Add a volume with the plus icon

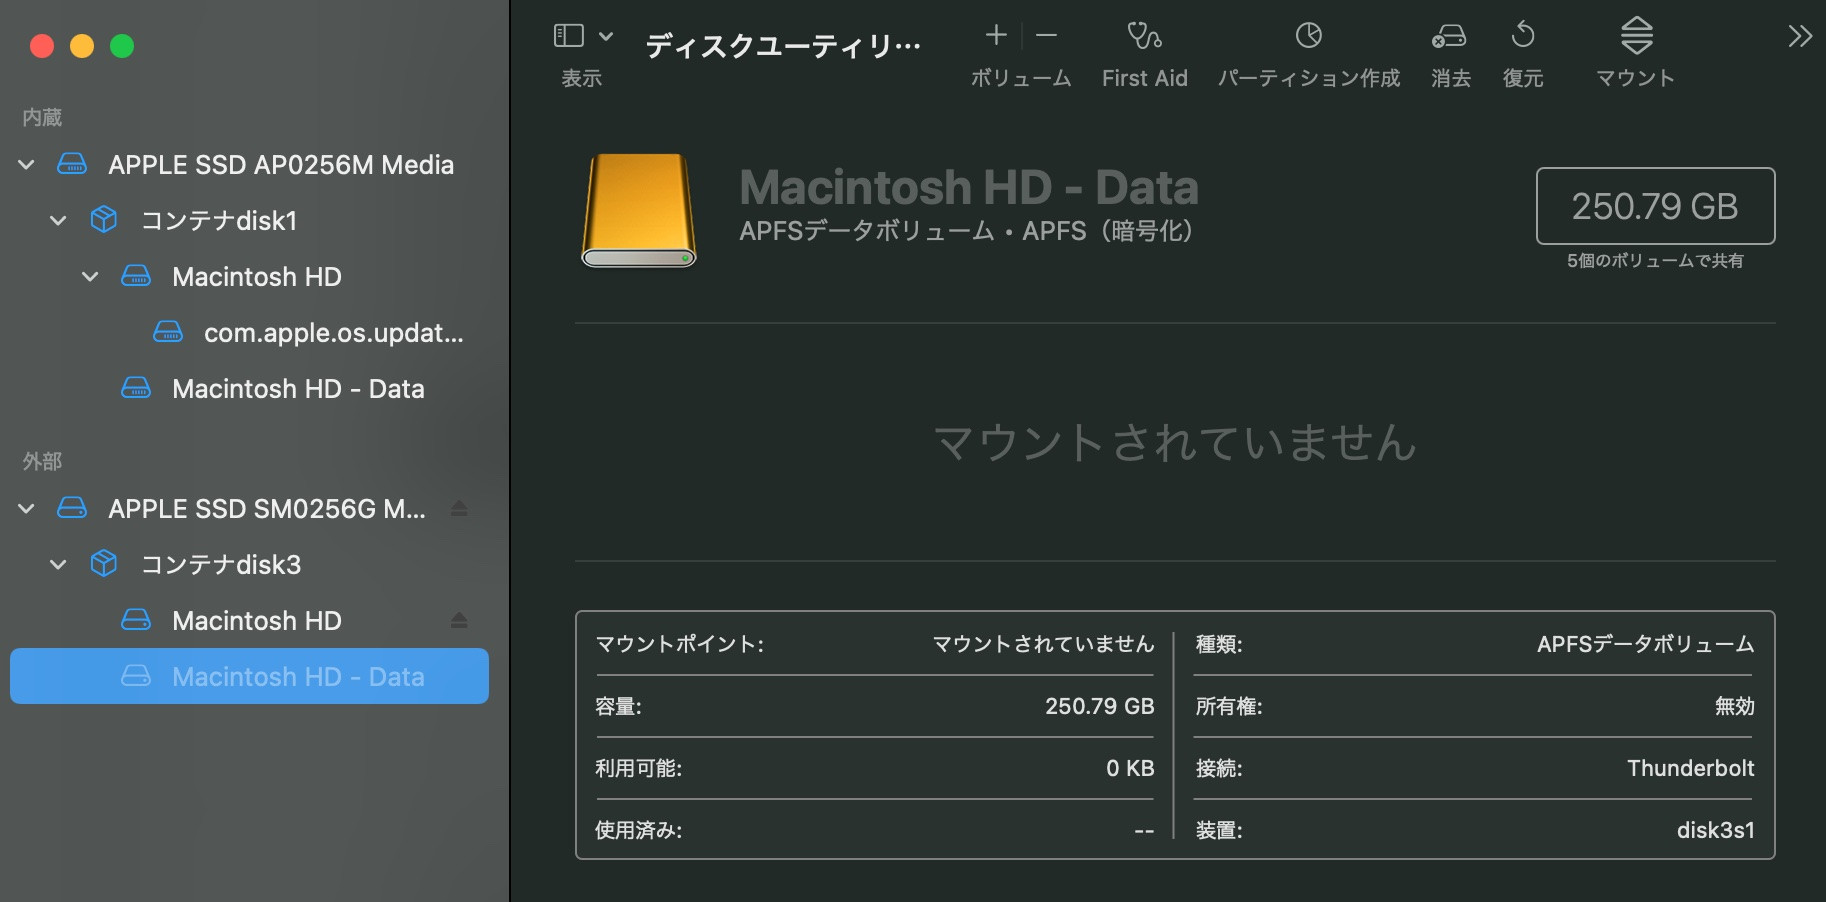(996, 36)
